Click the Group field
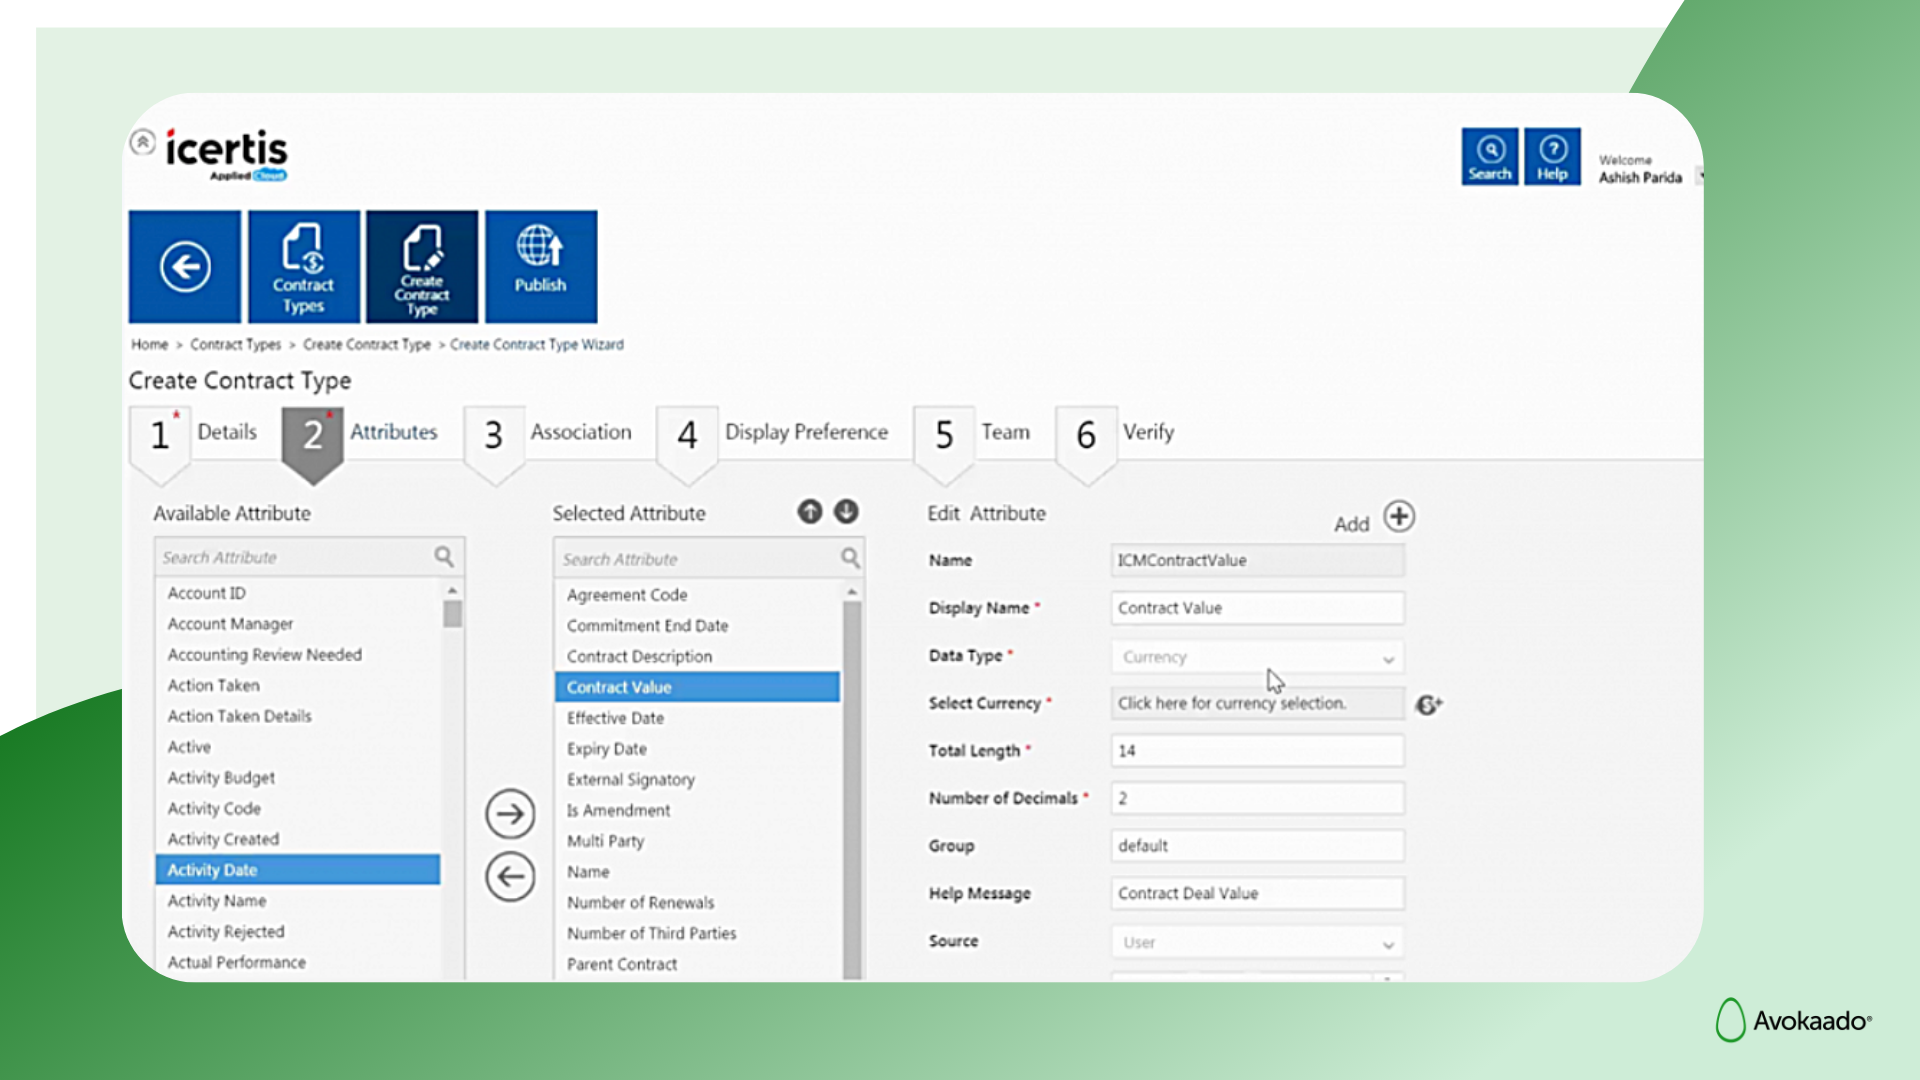1920x1080 pixels. 1257,846
